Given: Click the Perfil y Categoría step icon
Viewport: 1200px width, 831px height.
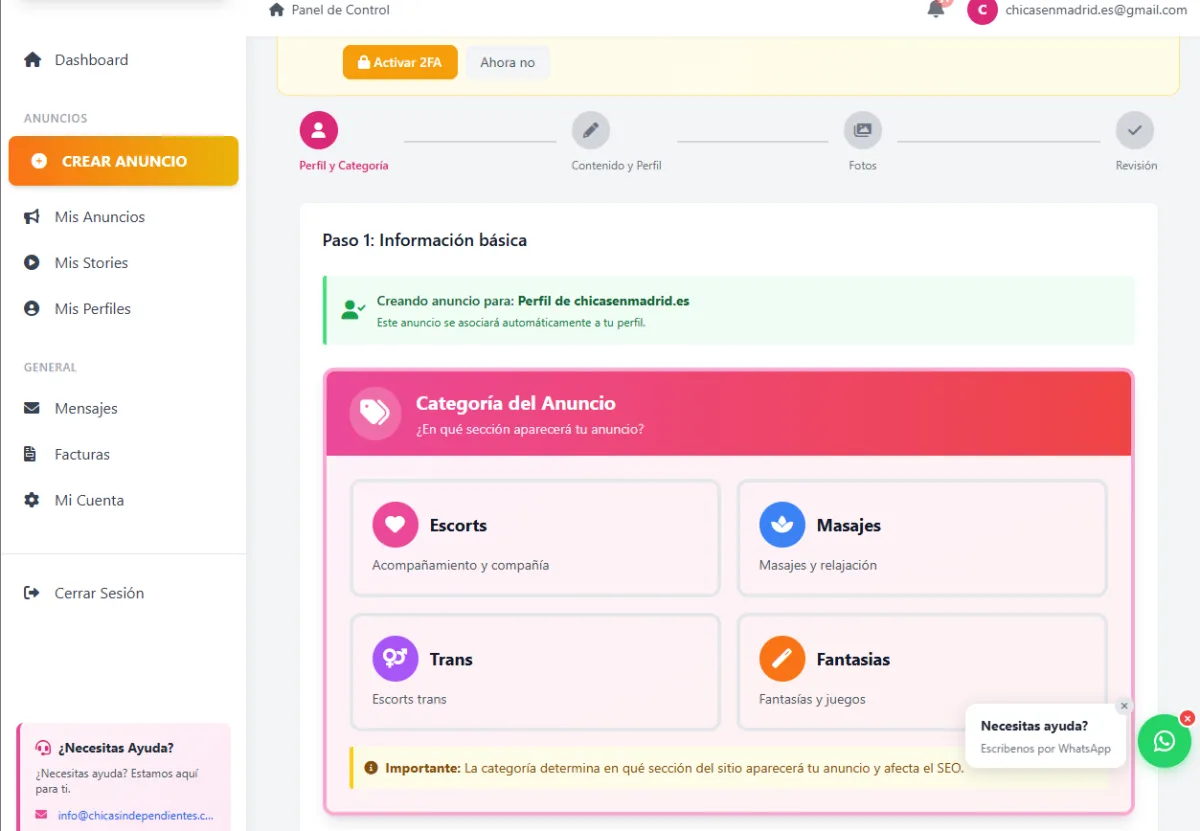Looking at the screenshot, I should click(319, 130).
